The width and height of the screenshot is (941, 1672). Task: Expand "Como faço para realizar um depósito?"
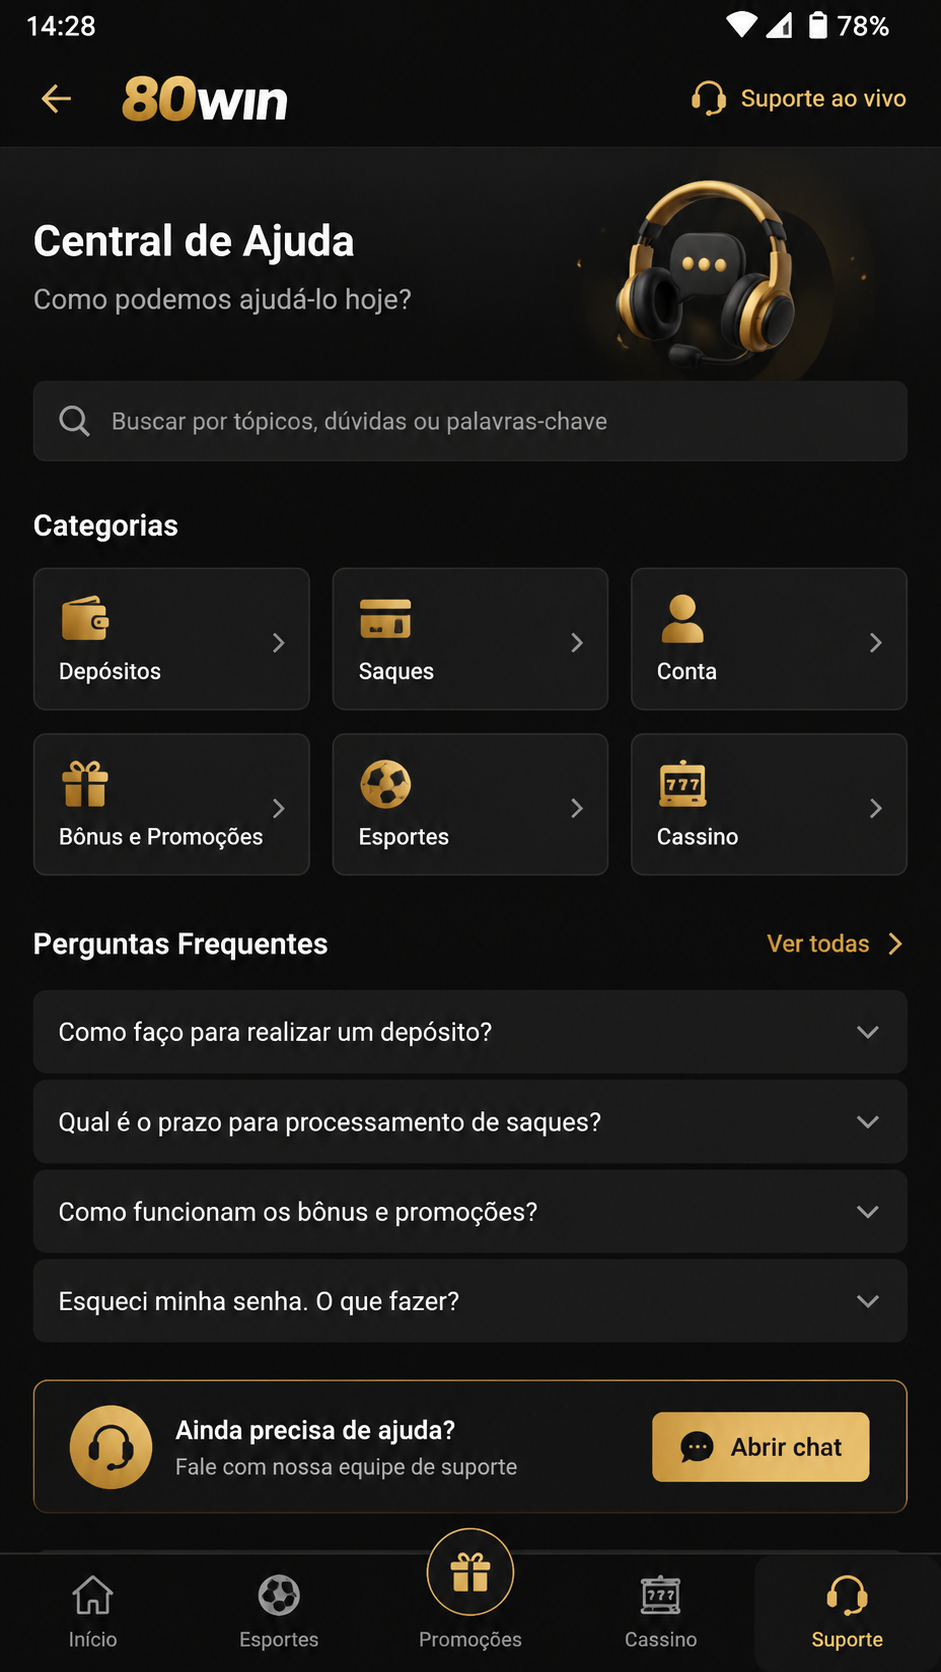point(470,1032)
